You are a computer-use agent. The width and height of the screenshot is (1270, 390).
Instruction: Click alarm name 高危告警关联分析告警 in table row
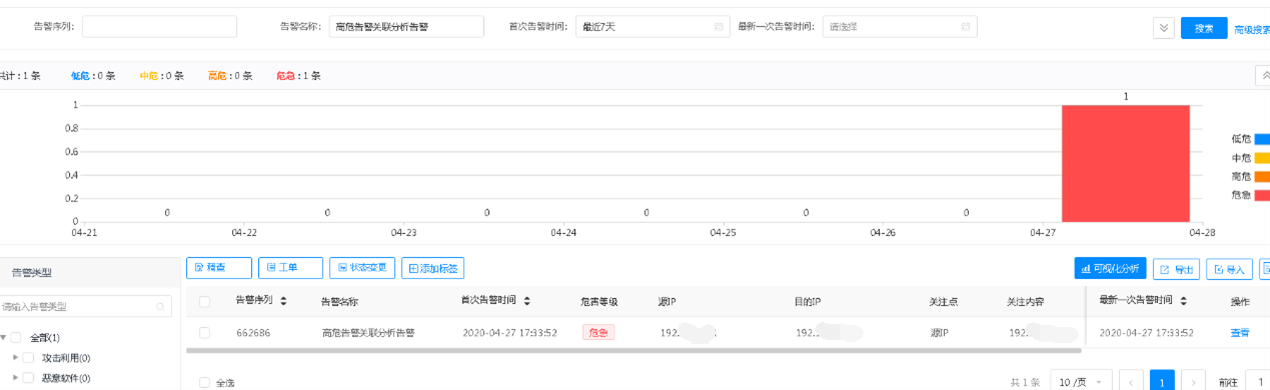(x=368, y=332)
